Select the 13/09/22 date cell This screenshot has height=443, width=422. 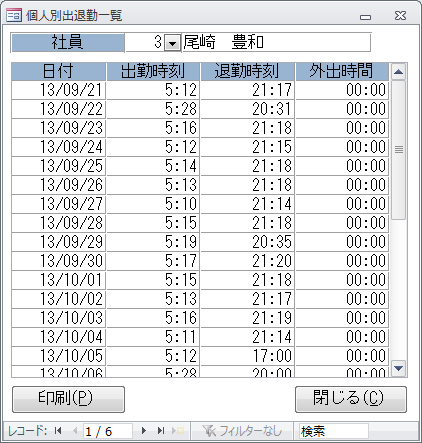[x=58, y=109]
